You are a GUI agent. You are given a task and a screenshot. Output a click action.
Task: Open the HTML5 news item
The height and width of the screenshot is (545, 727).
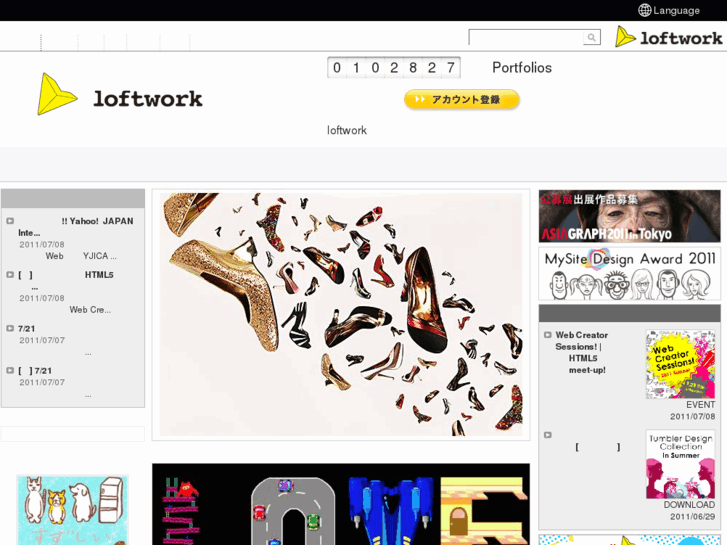66,281
